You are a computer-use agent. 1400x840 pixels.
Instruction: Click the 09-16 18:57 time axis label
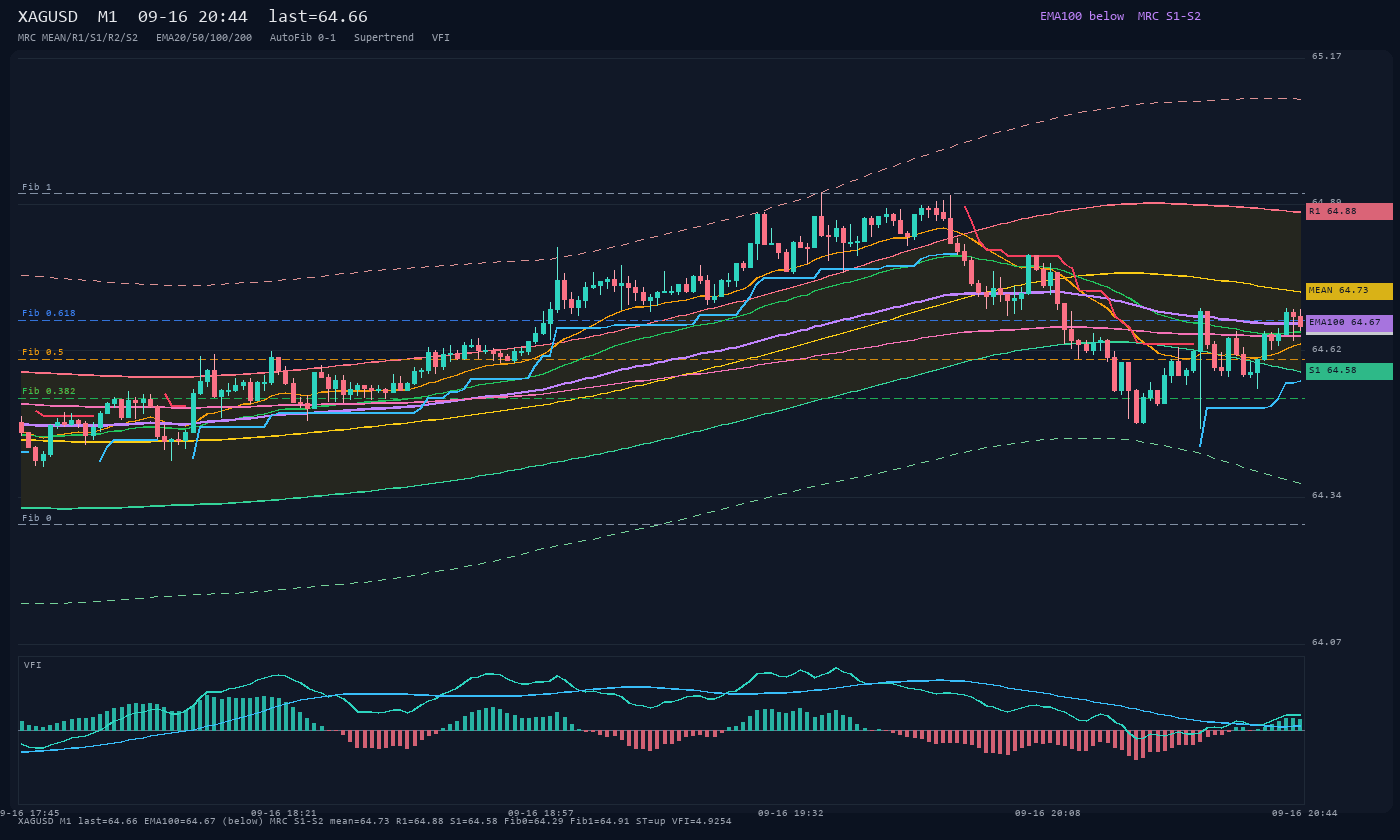[541, 813]
